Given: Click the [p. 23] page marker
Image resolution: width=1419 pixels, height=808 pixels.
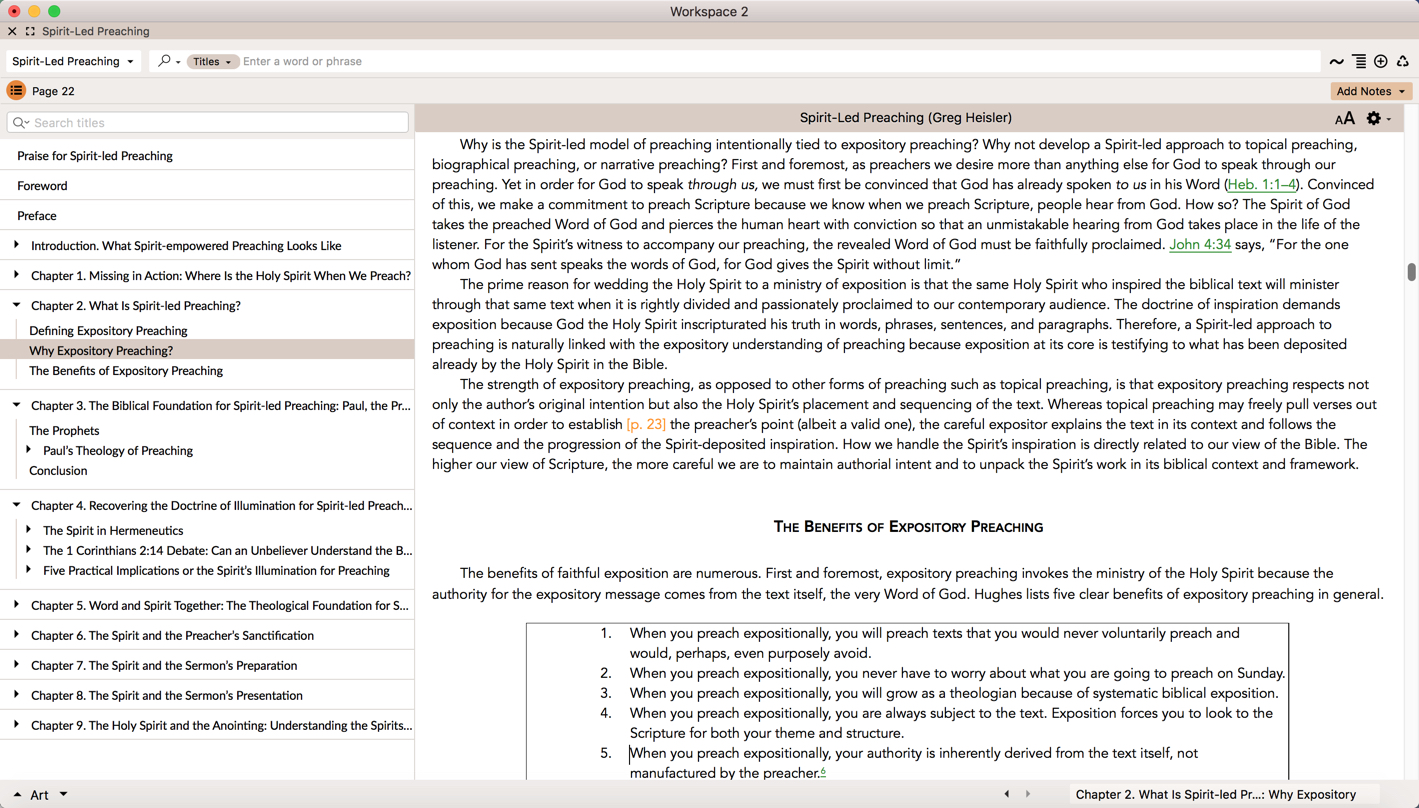Looking at the screenshot, I should [x=646, y=424].
